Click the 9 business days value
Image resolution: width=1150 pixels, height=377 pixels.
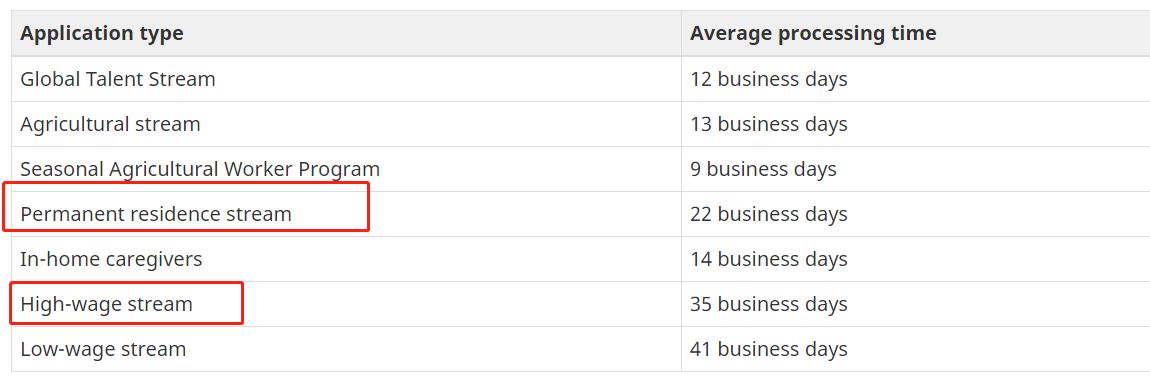click(x=763, y=169)
